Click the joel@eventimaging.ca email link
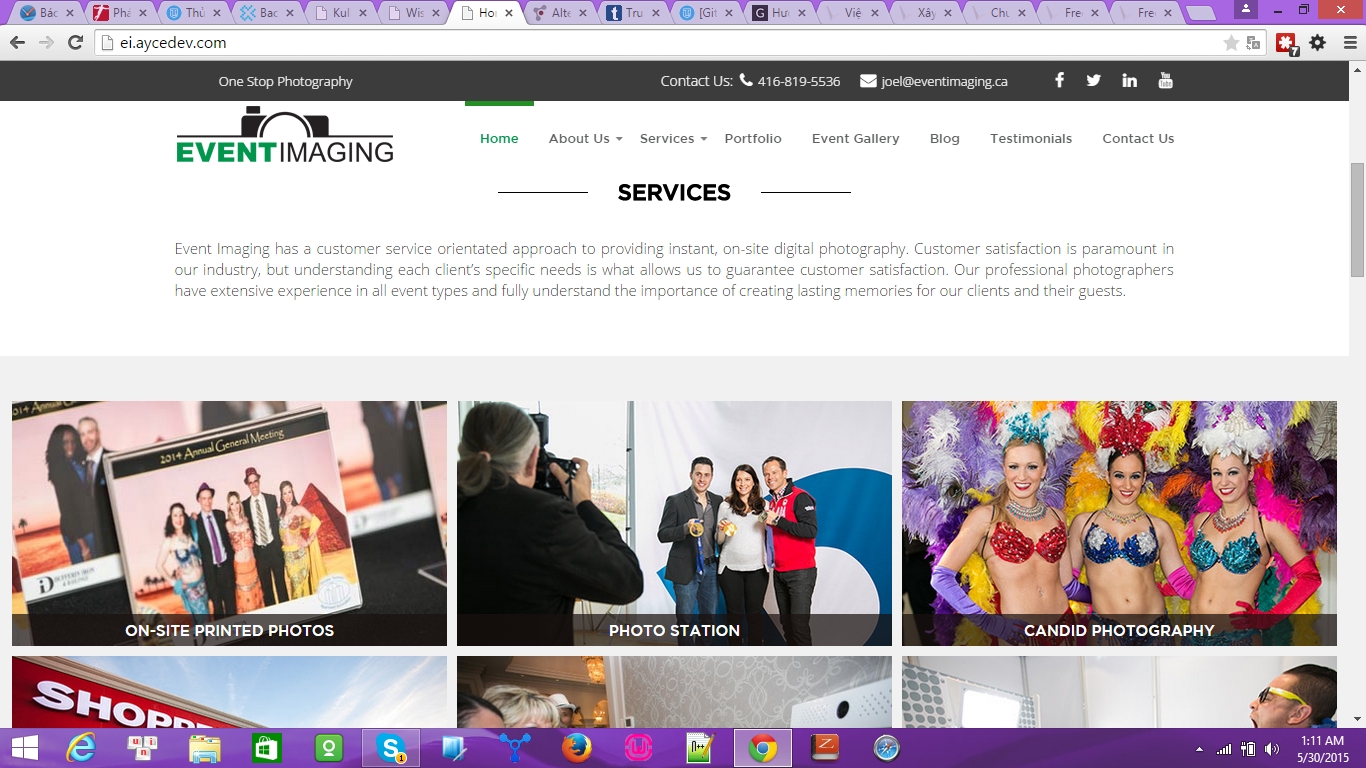The height and width of the screenshot is (768, 1366). click(x=944, y=81)
